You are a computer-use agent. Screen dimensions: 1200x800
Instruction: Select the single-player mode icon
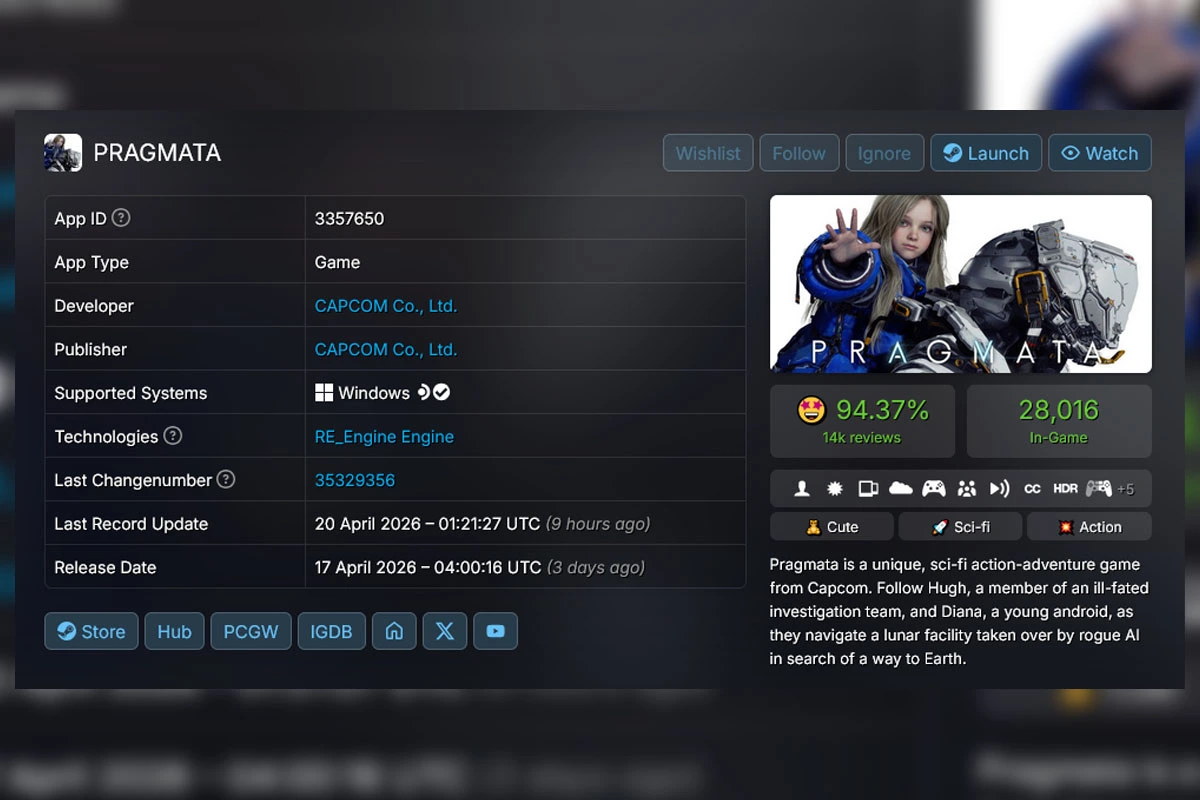pos(802,488)
